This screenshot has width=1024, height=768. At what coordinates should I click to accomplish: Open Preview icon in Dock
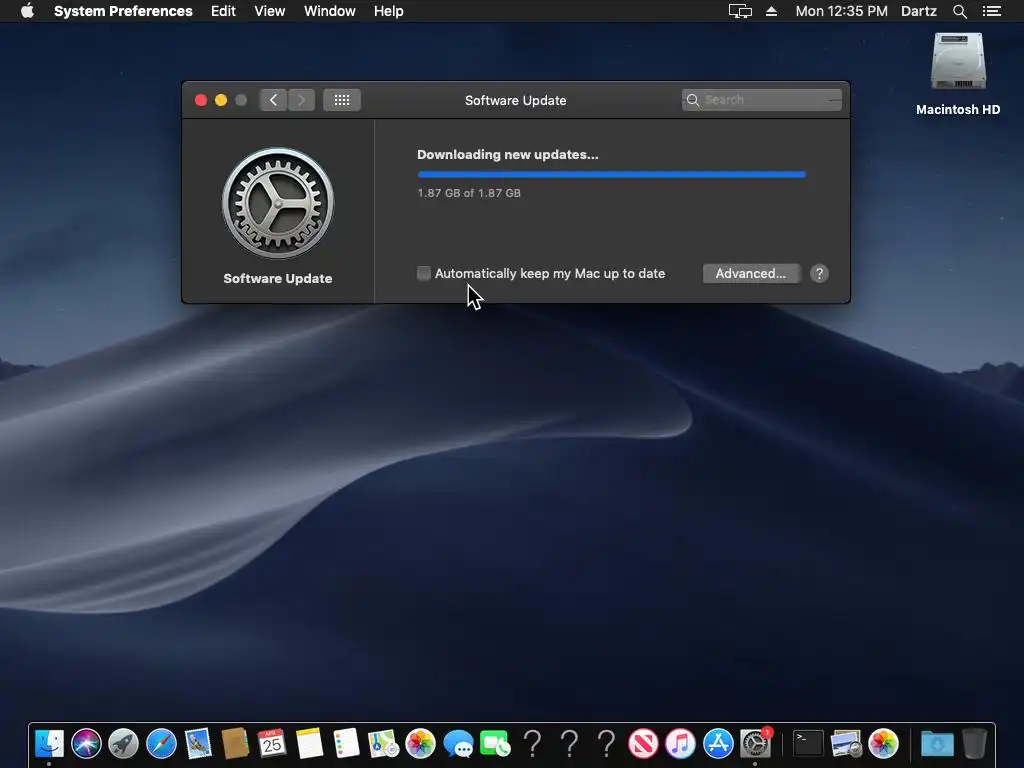846,743
